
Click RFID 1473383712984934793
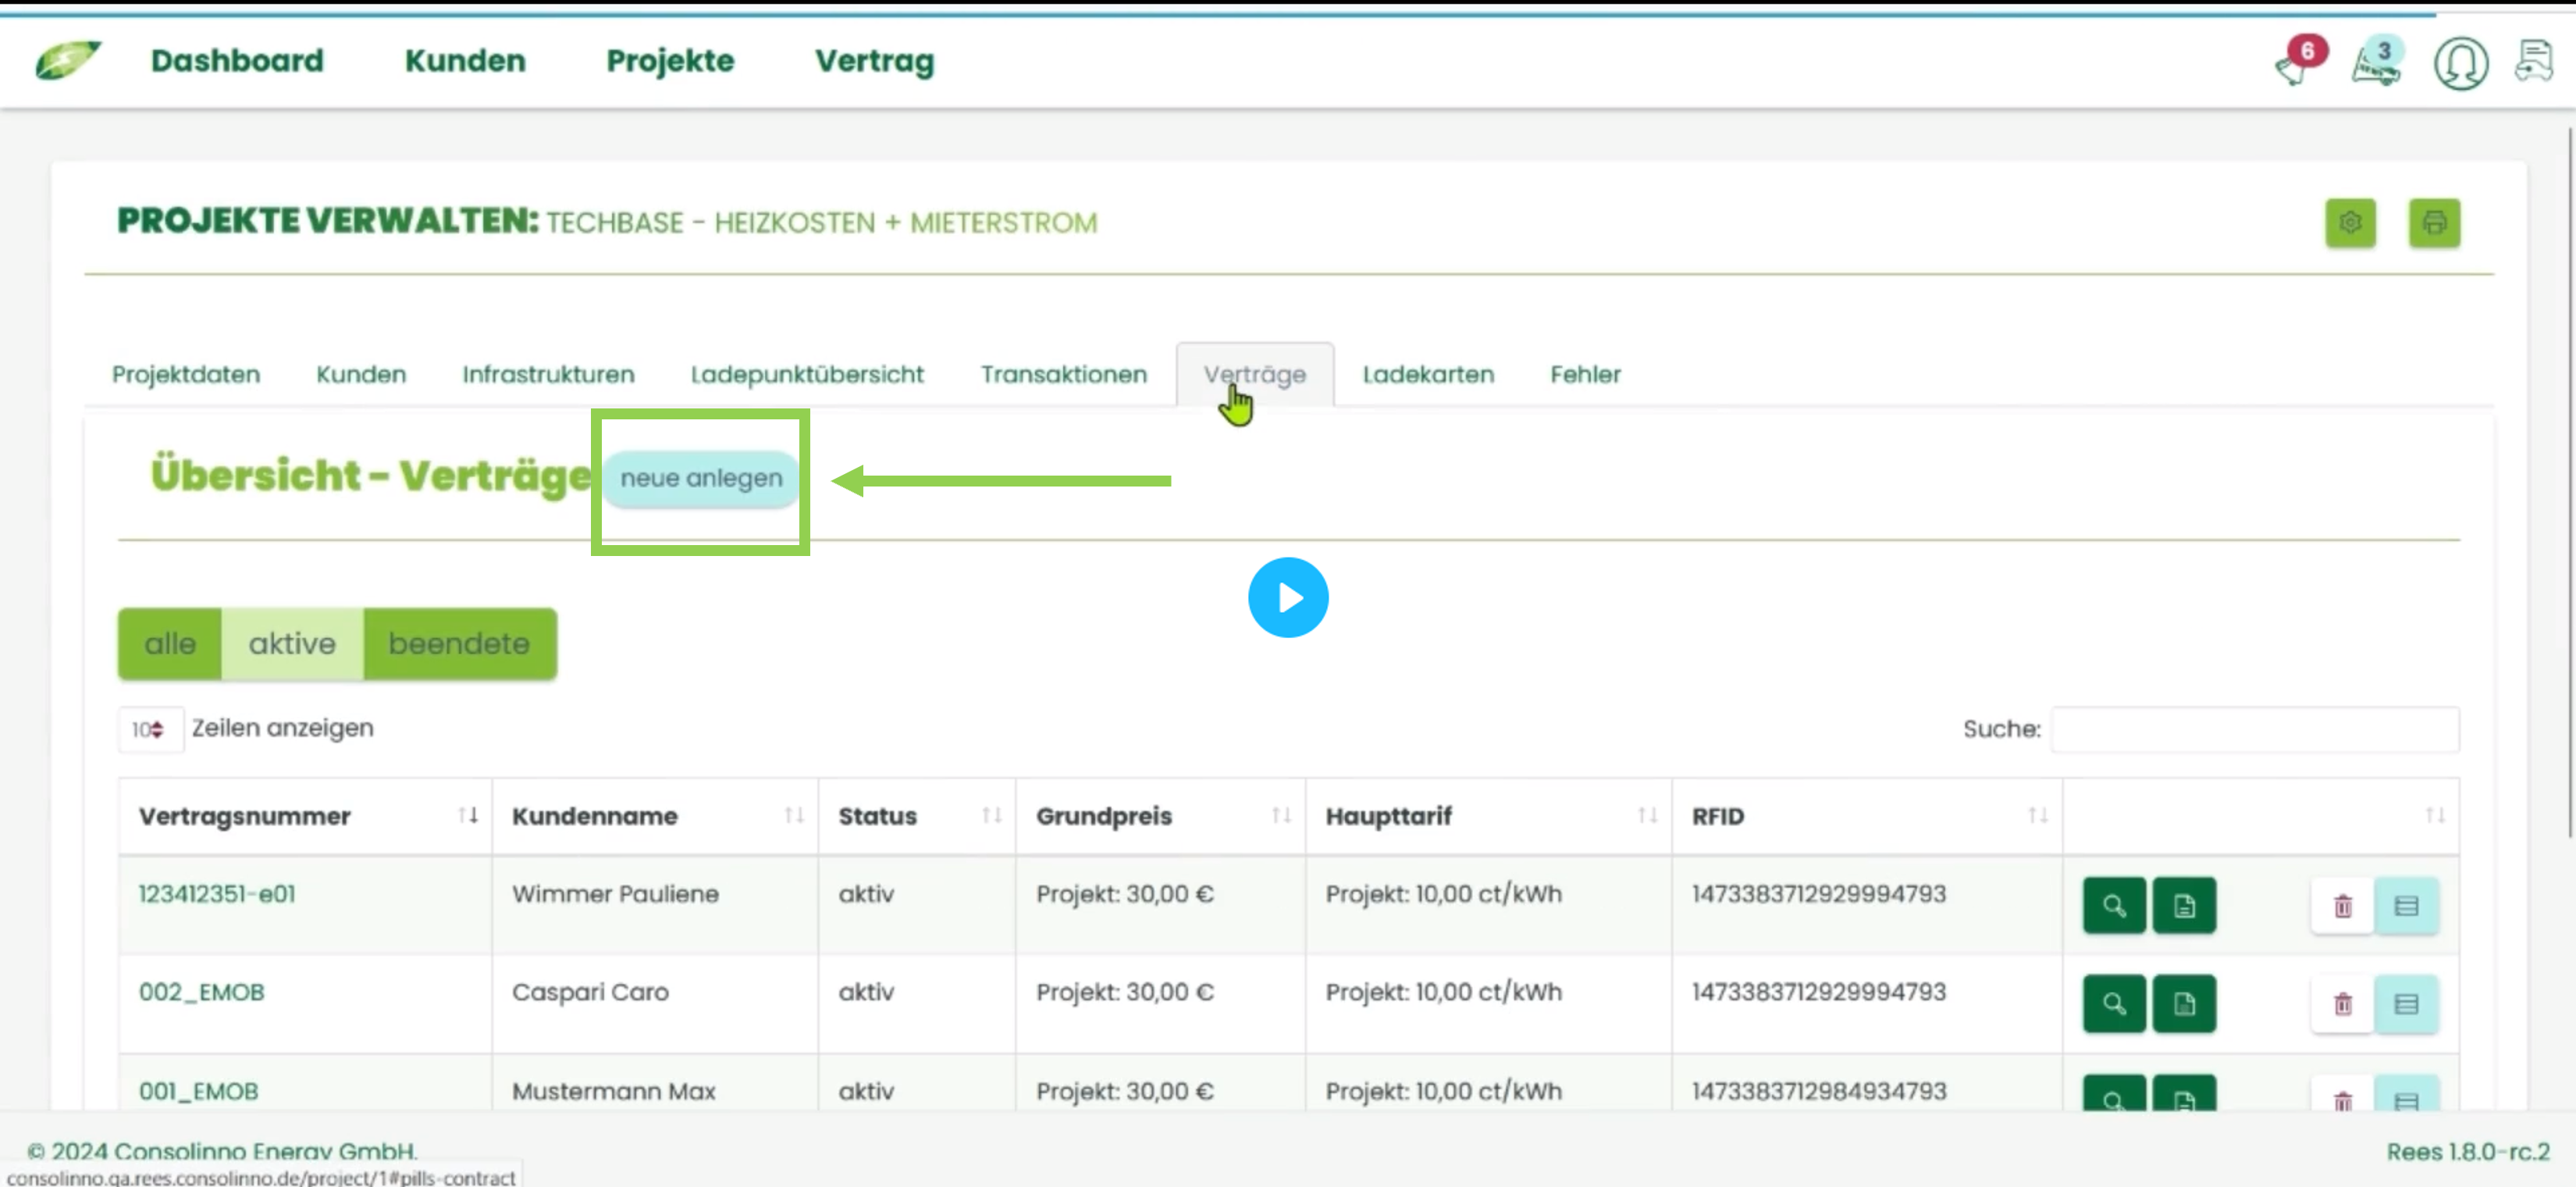(1818, 1090)
